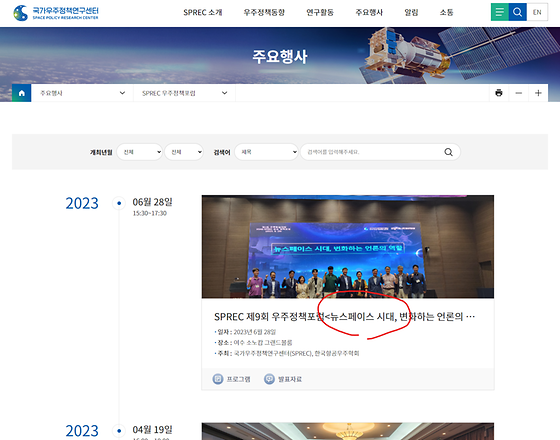Screen dimensions: 560x440
Task: Open the 04월 19일 event thumbnail
Action: point(348,431)
